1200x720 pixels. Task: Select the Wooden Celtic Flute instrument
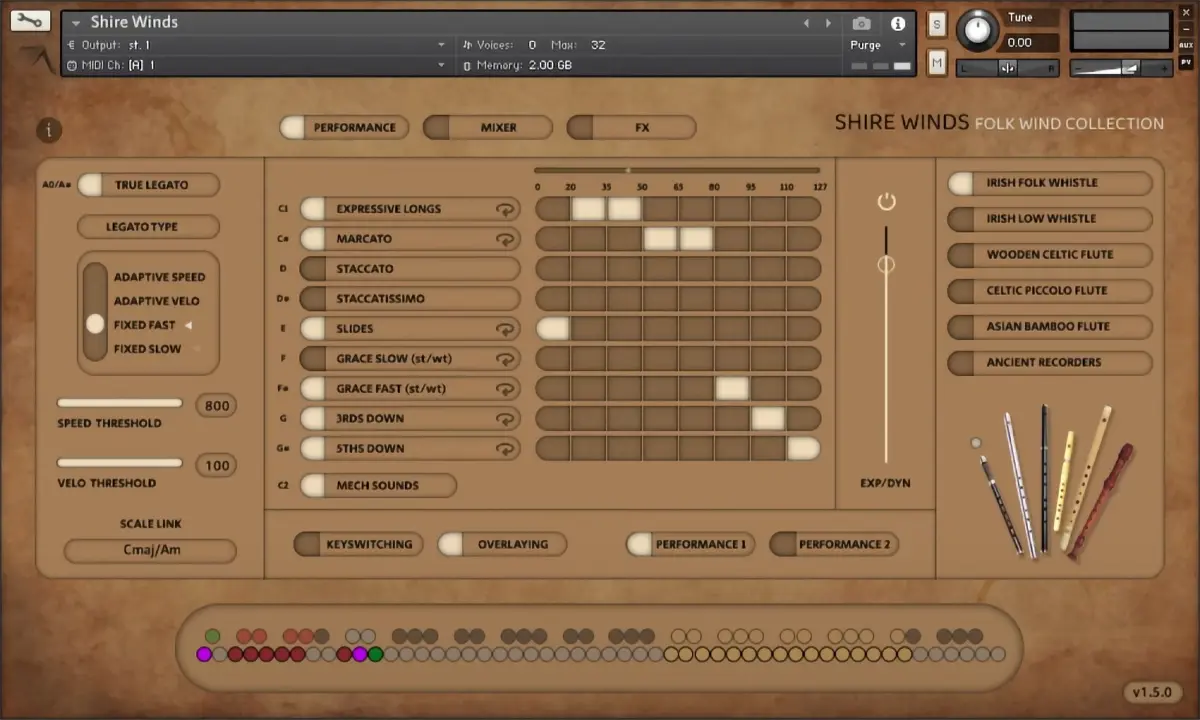(1049, 255)
